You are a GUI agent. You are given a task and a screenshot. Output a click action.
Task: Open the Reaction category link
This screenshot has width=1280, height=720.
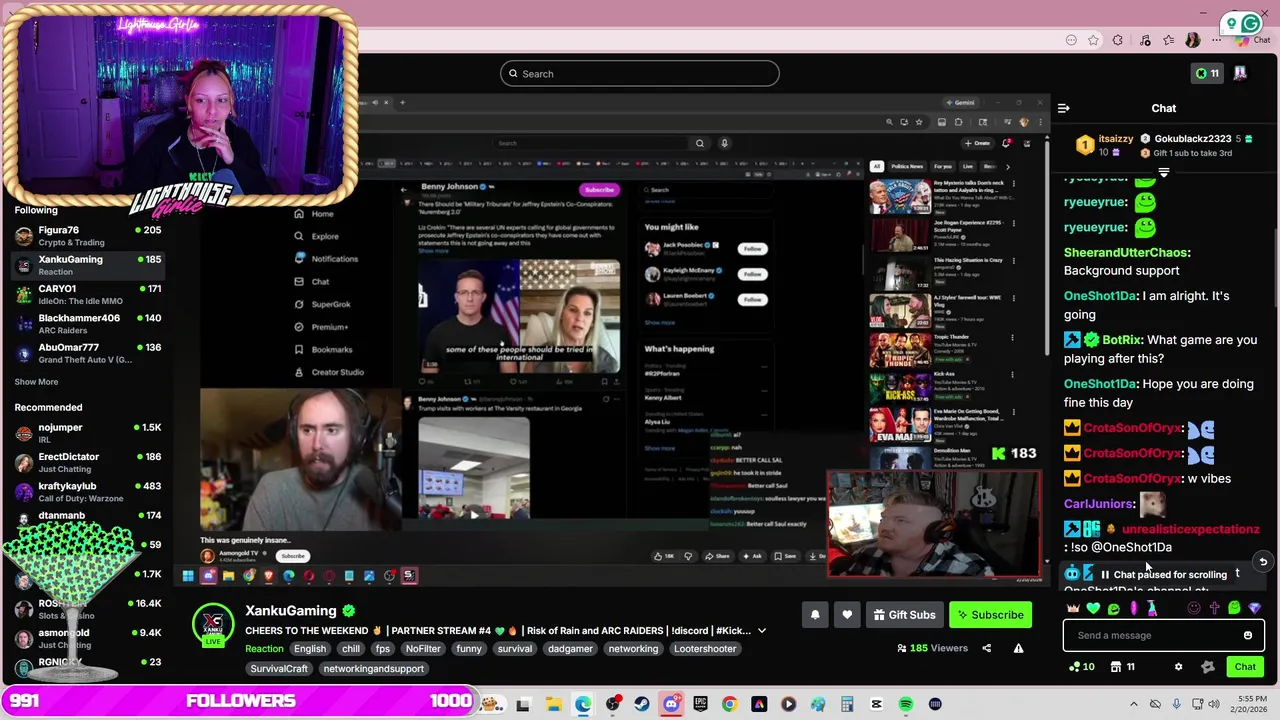264,649
